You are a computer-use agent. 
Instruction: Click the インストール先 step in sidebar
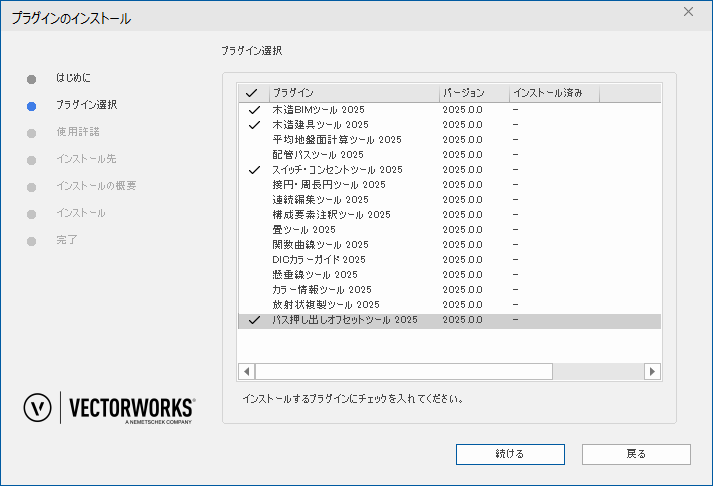pos(86,159)
